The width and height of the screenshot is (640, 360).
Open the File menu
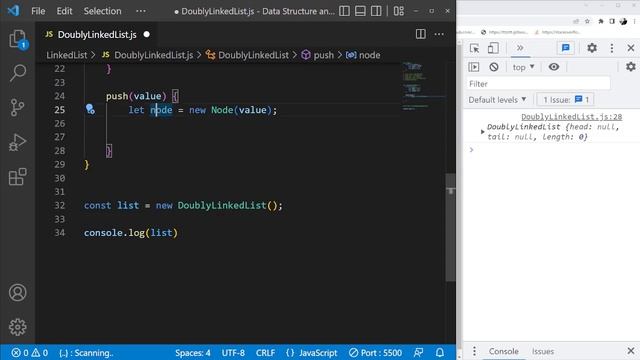coord(38,11)
